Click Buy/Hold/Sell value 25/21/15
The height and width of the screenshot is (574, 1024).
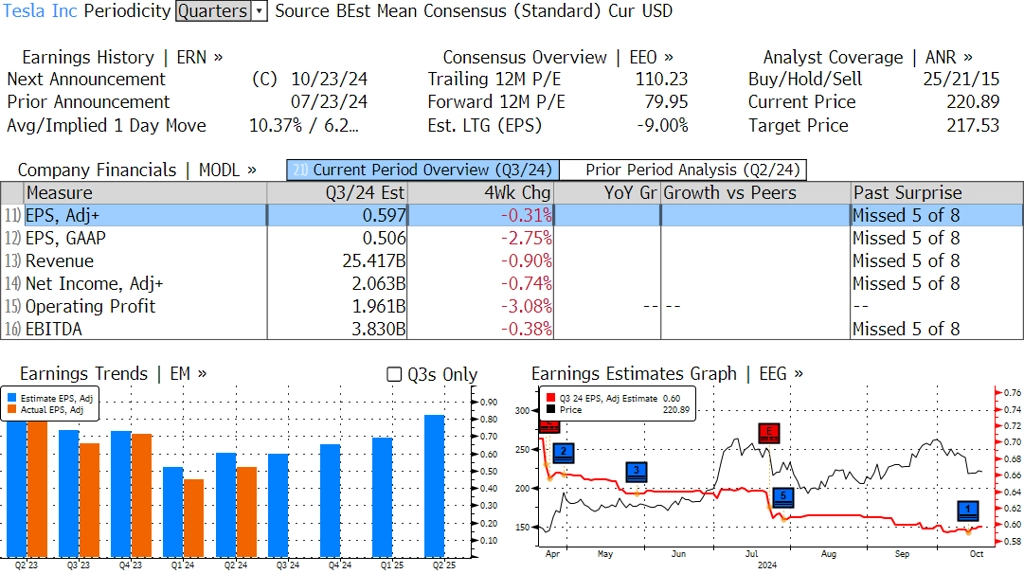pos(961,79)
